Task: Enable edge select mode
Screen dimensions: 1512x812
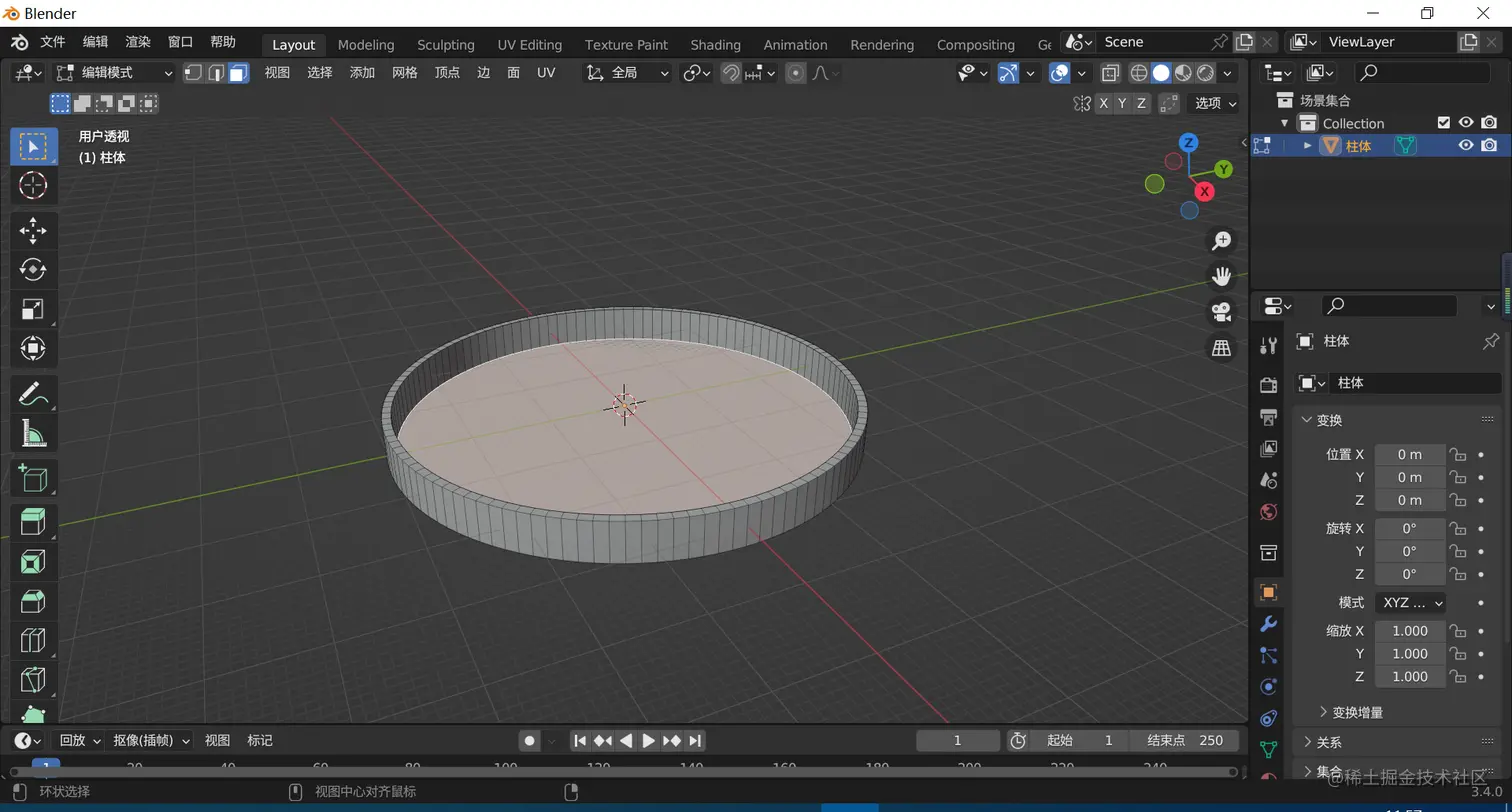Action: point(216,73)
